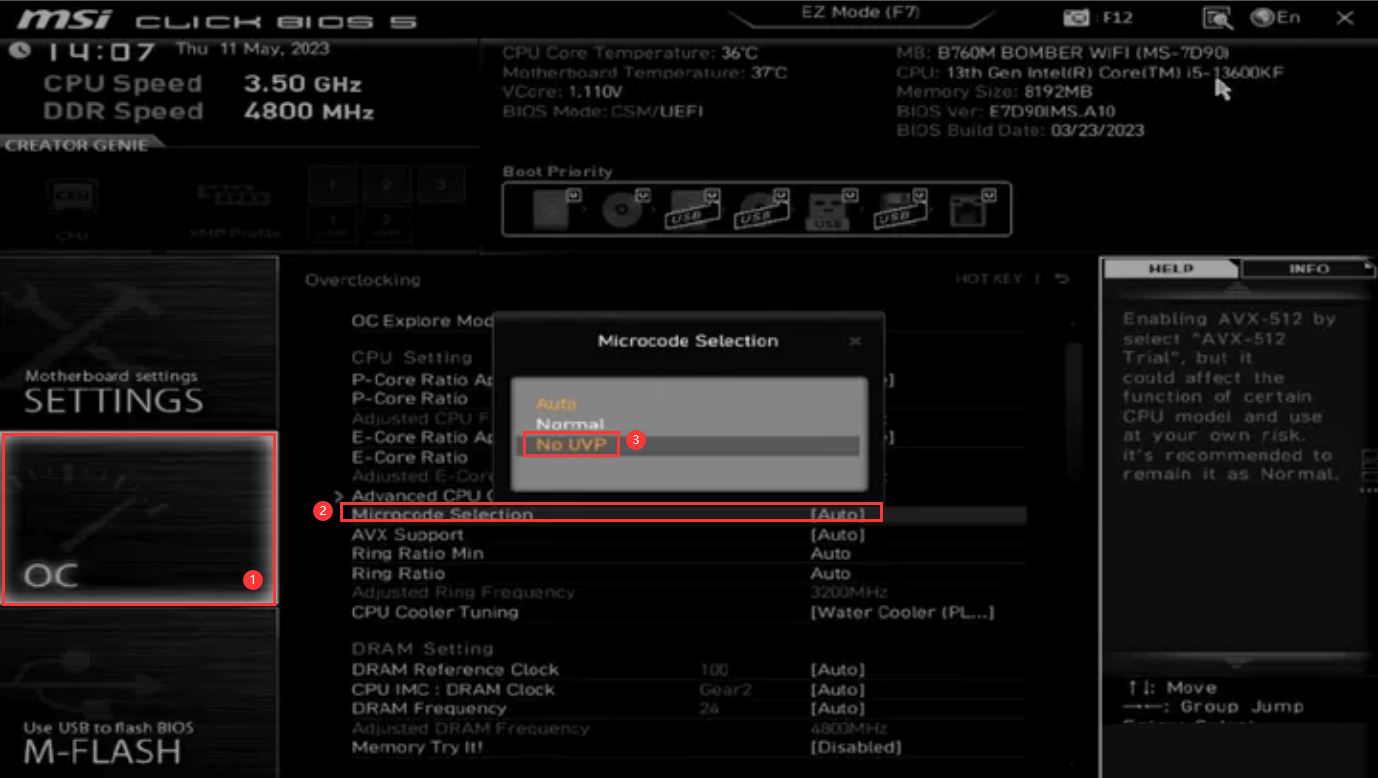Click the Adjusted DRAM Frequency 4800MHz value

click(848, 728)
